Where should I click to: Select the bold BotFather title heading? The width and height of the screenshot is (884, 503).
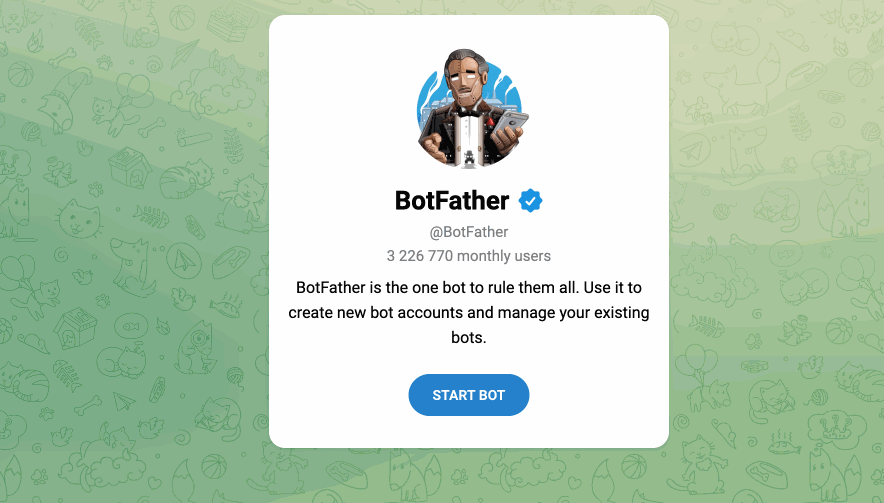[x=452, y=201]
